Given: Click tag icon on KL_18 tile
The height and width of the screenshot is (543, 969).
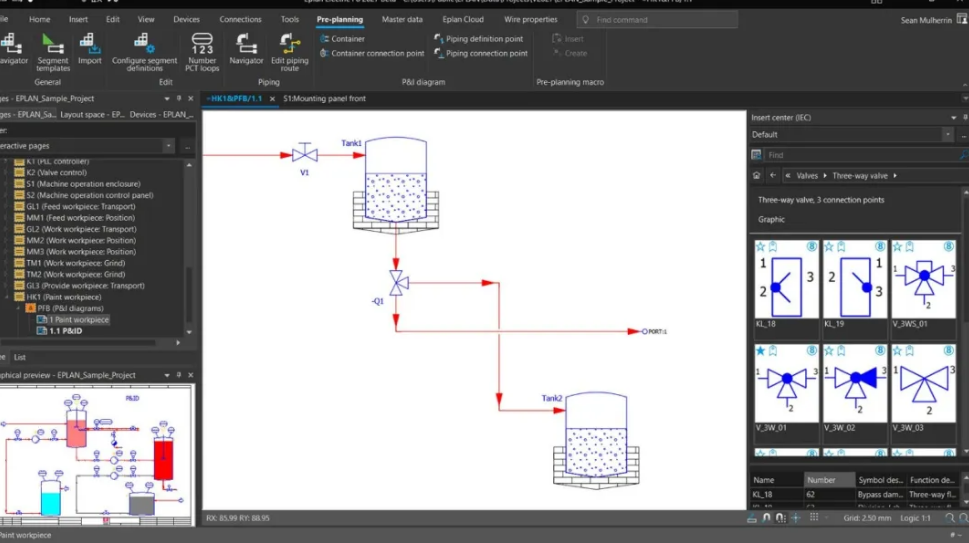Looking at the screenshot, I should (772, 246).
